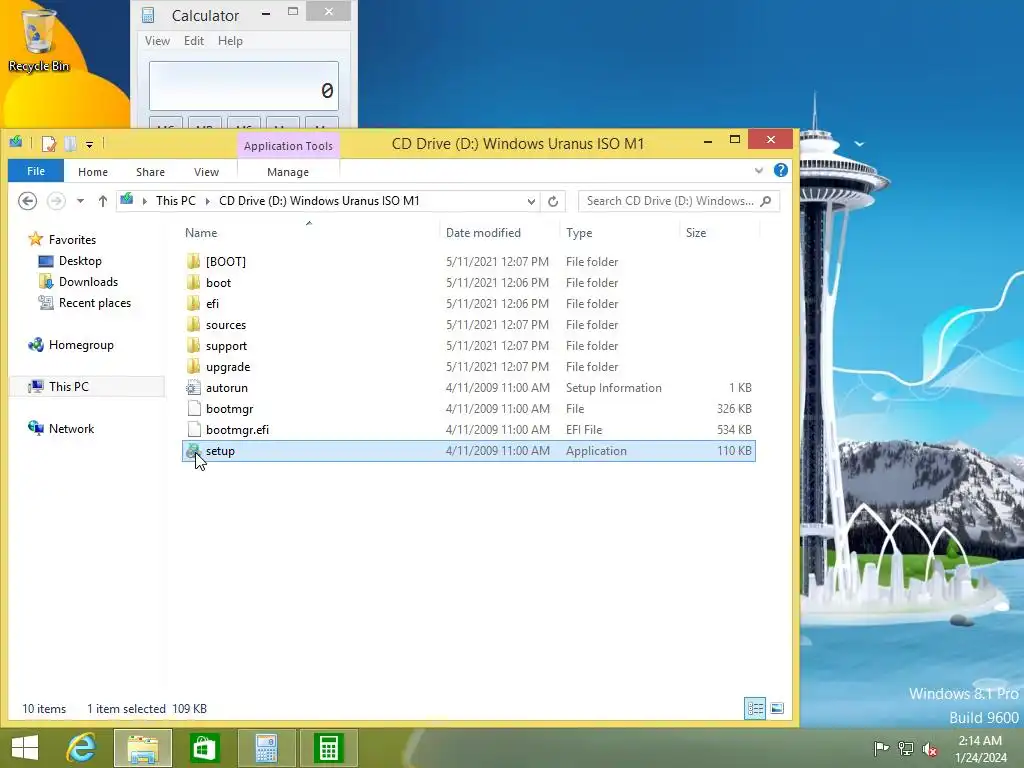Image resolution: width=1024 pixels, height=768 pixels.
Task: Open the Customize Quick Access Toolbar dropdown
Action: coord(89,144)
